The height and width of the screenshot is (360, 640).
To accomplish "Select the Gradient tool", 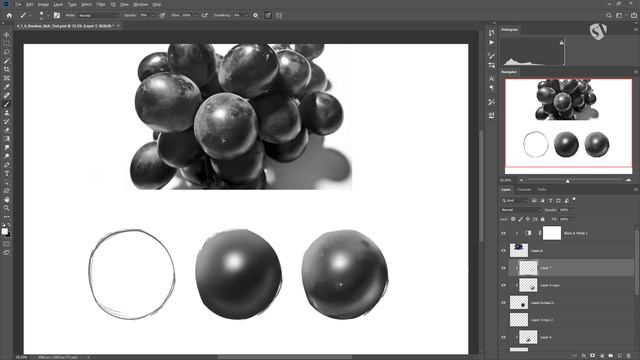I will 7,139.
